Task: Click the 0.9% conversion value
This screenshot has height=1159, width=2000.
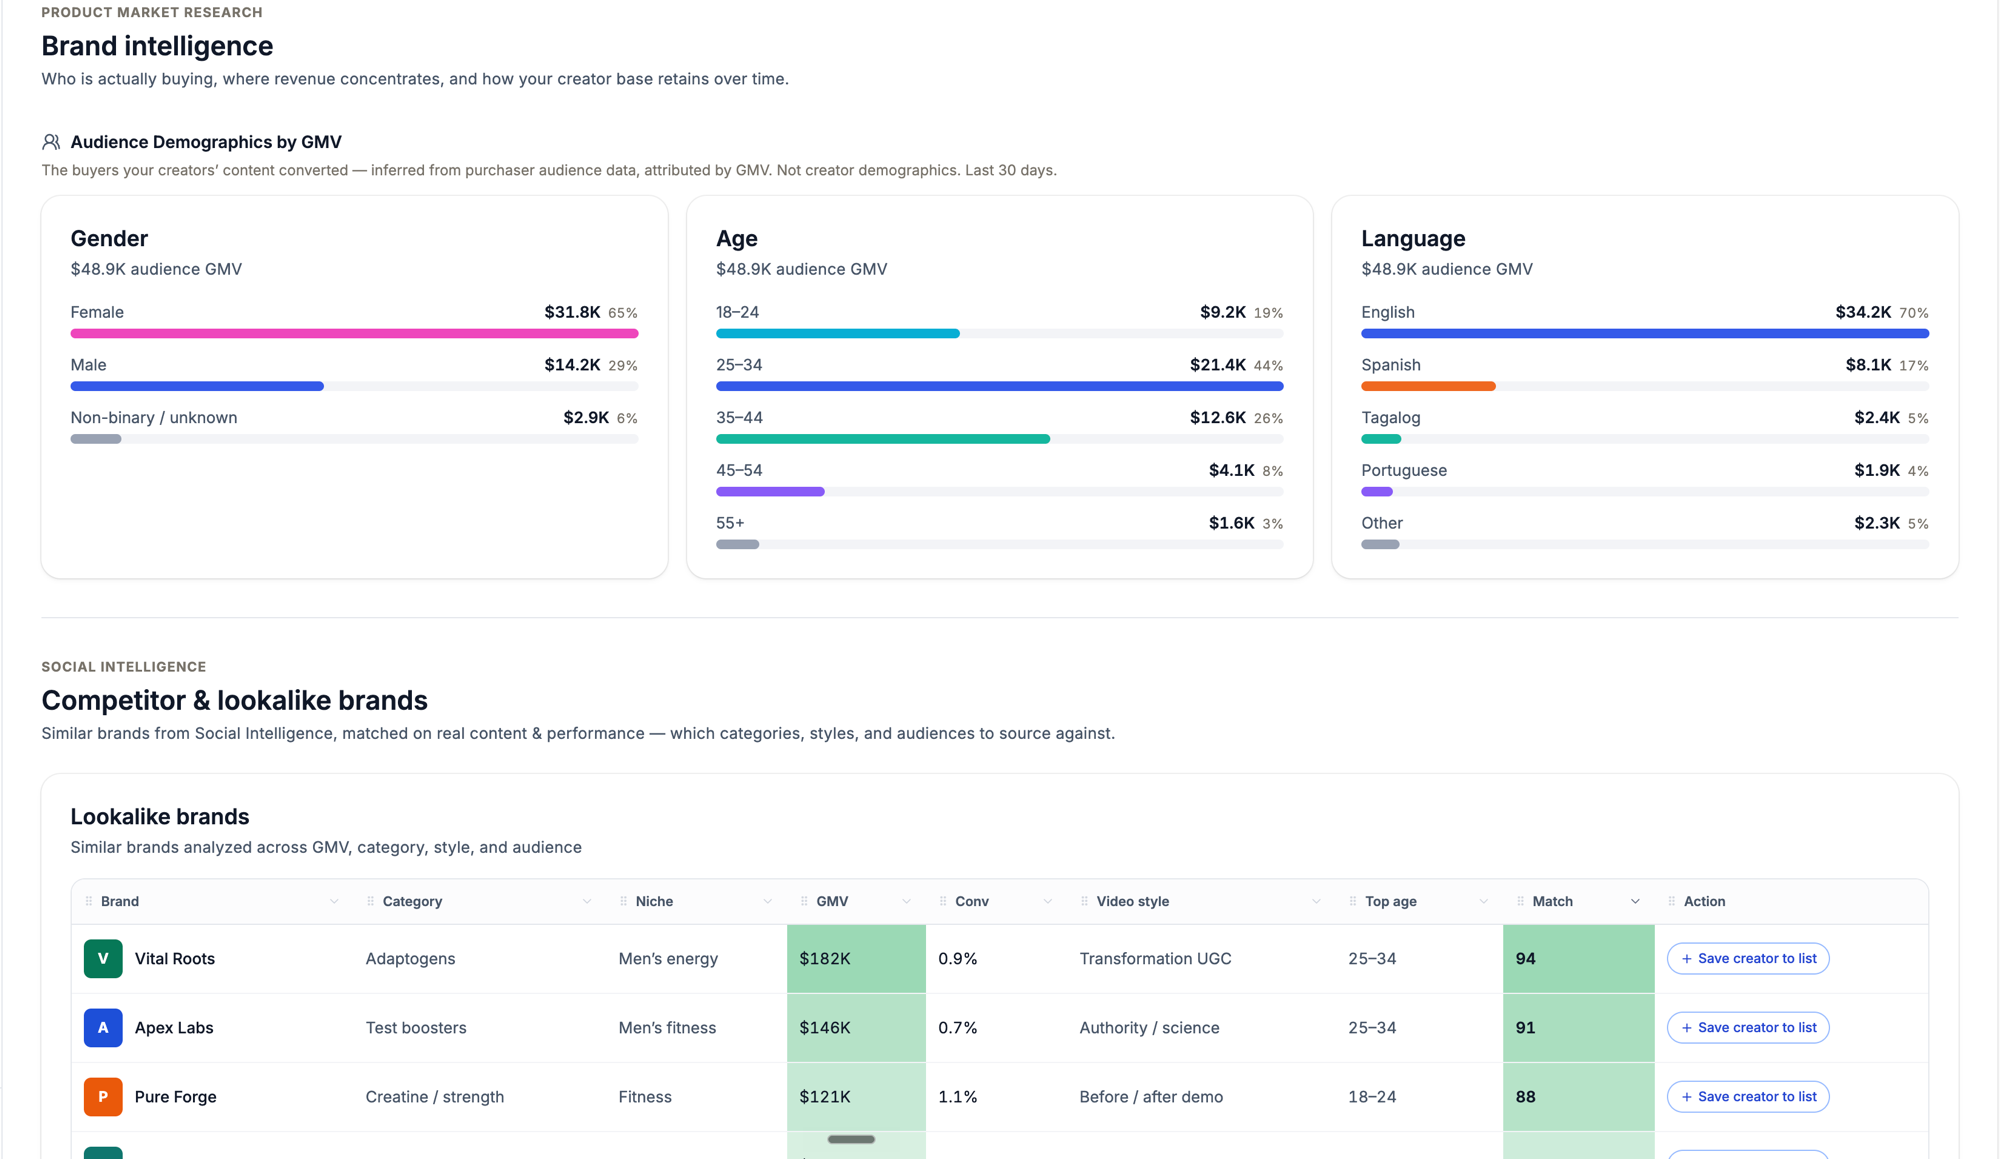Action: pyautogui.click(x=958, y=958)
